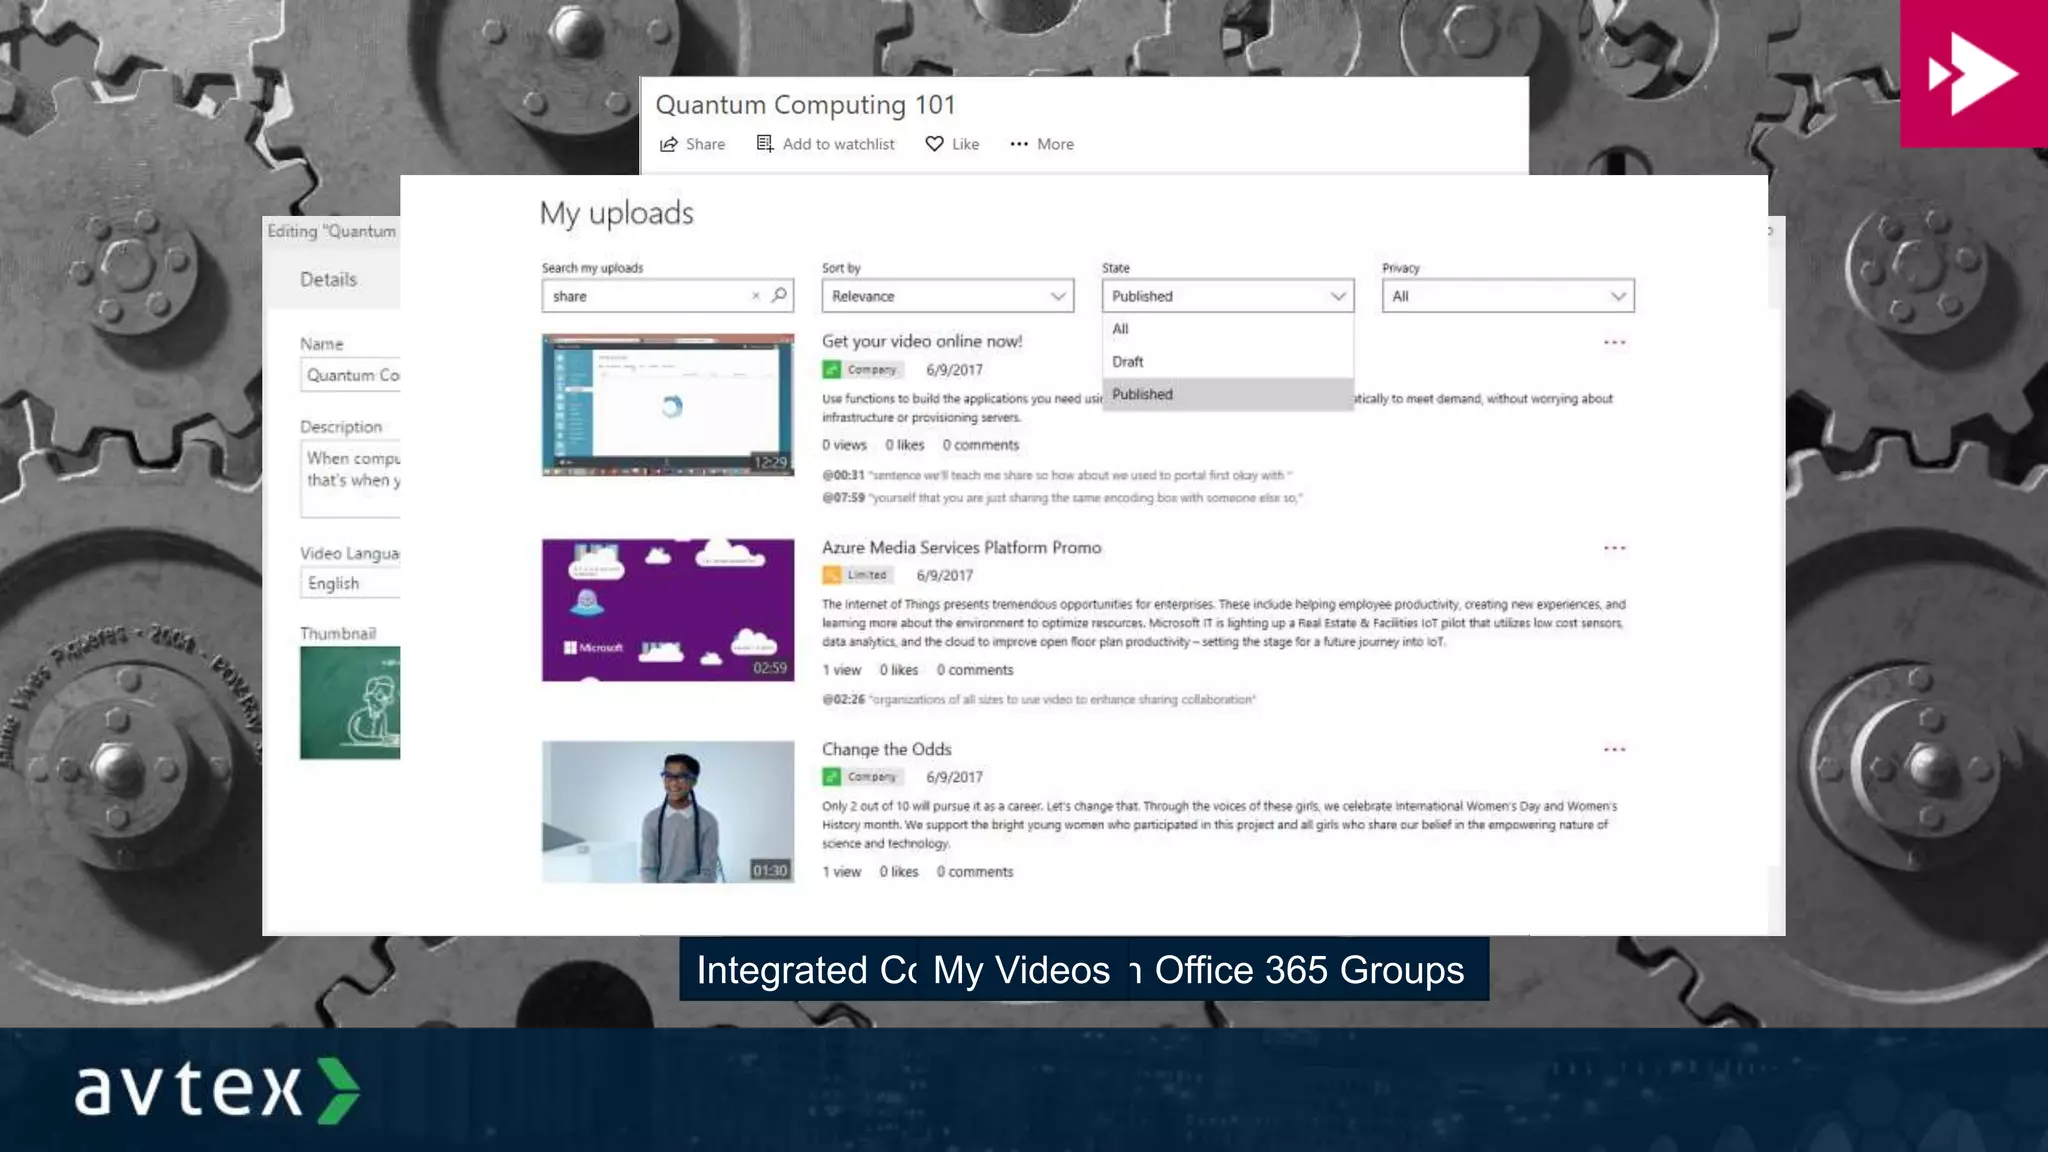Open the Video Language English dropdown
This screenshot has height=1152, width=2048.
(x=350, y=583)
